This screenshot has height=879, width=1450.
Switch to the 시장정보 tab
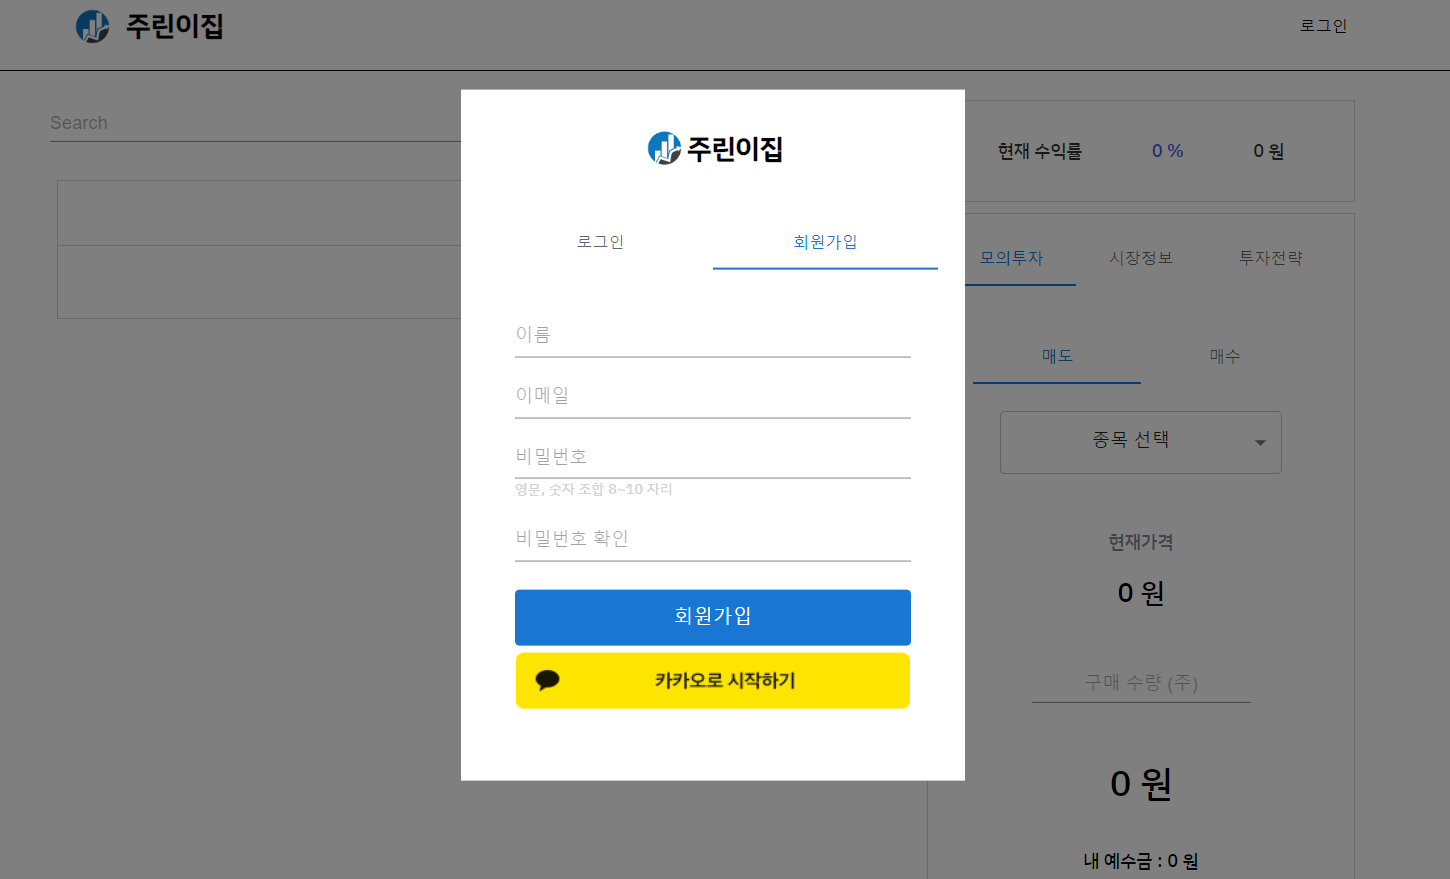point(1140,257)
